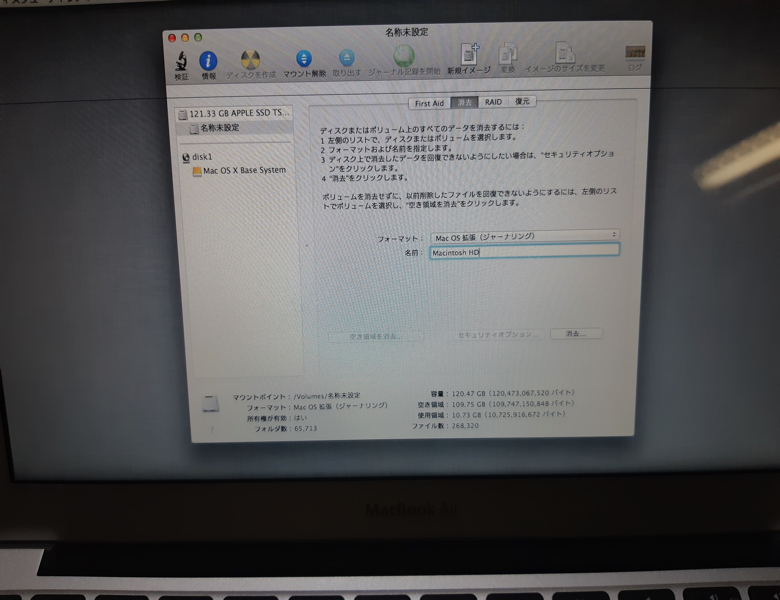Click the used space value 10.73 GB
780x600 pixels.
click(508, 415)
